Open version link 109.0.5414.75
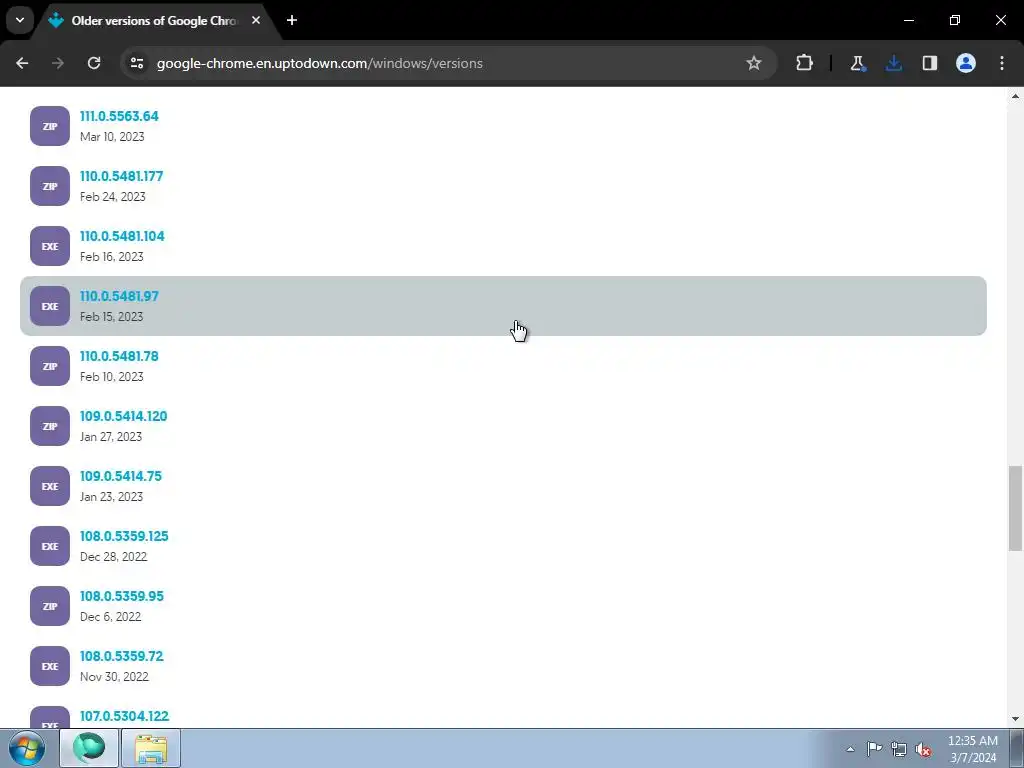This screenshot has height=768, width=1024. point(121,477)
